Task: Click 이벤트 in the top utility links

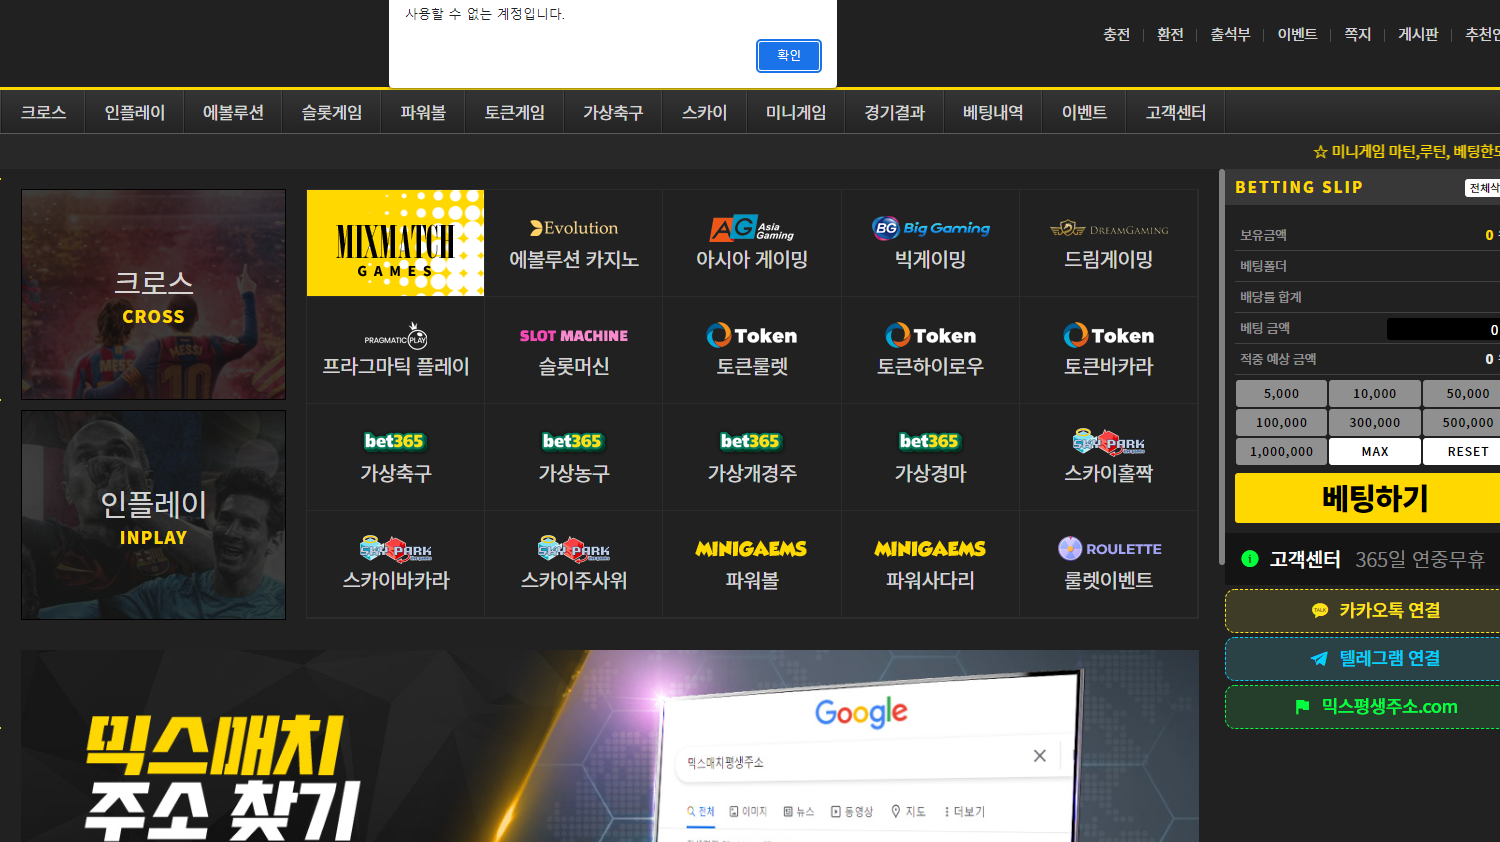Action: coord(1297,35)
